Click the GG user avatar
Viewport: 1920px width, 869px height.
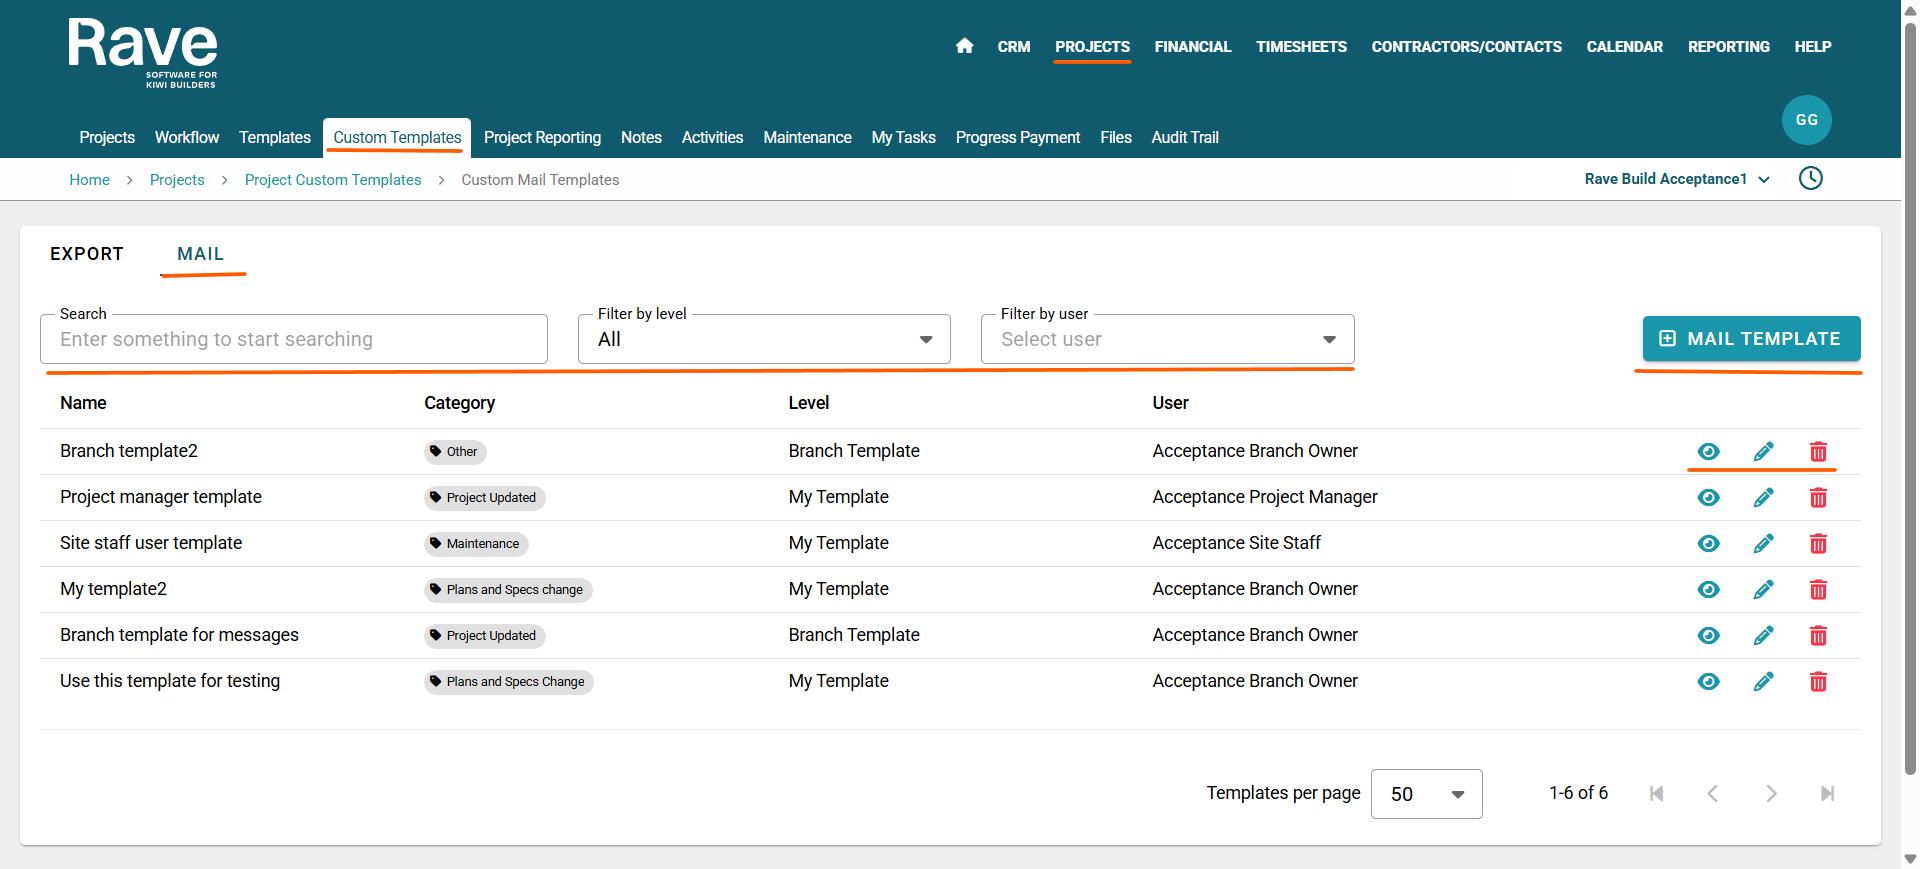(x=1806, y=120)
